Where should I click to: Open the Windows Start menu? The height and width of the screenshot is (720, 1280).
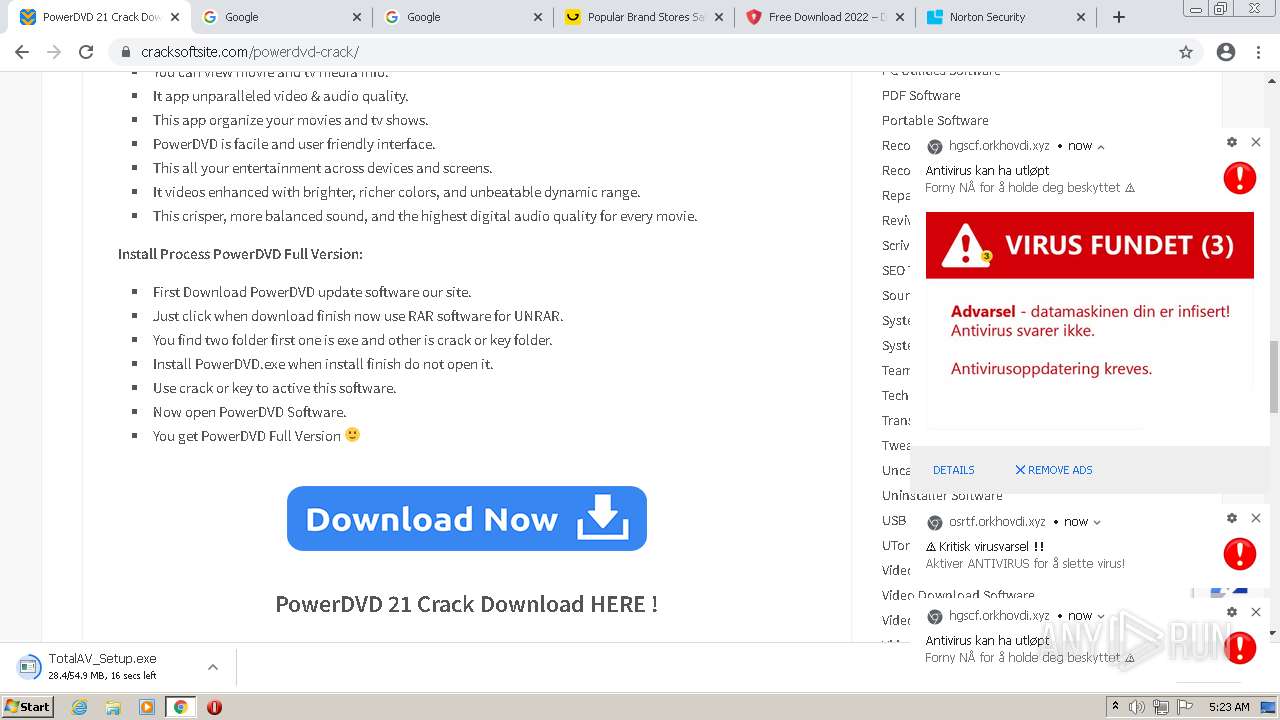(28, 707)
